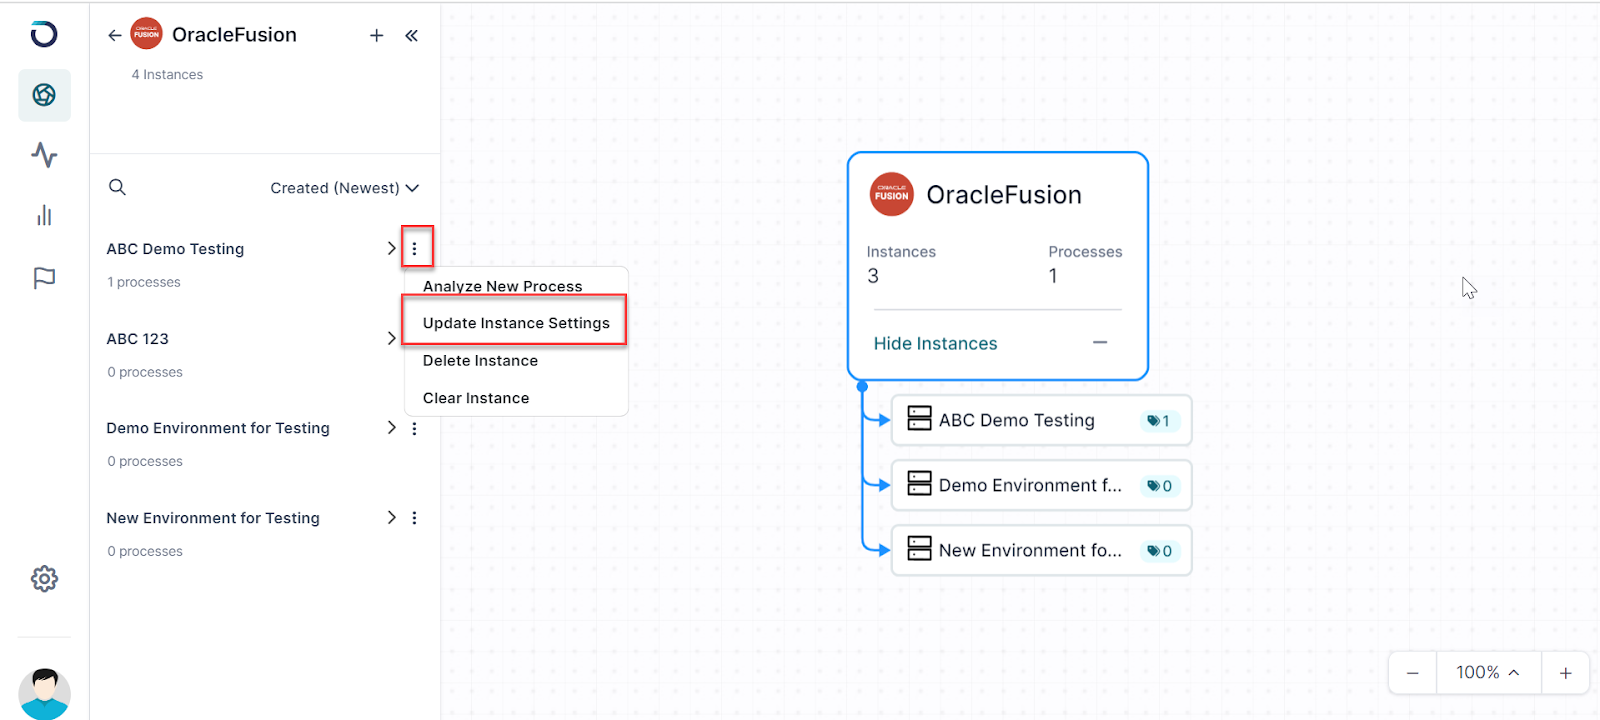This screenshot has width=1600, height=720.
Task: Select ABC 123 in instance list
Action: pyautogui.click(x=138, y=339)
